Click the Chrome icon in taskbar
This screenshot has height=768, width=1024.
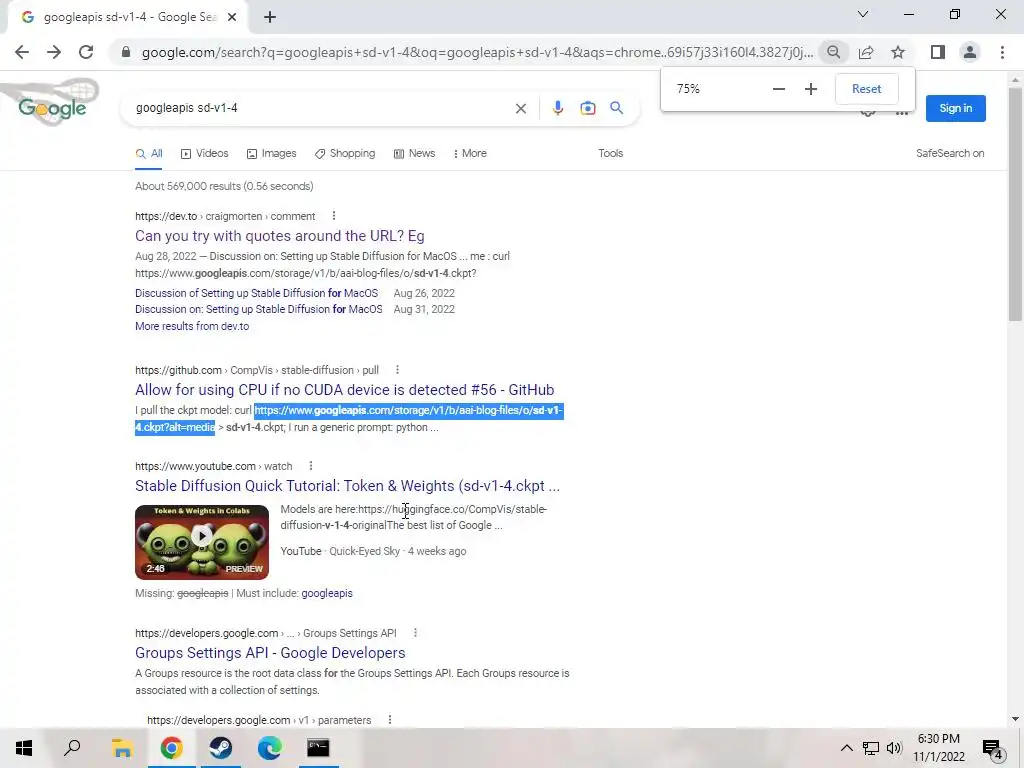click(172, 748)
